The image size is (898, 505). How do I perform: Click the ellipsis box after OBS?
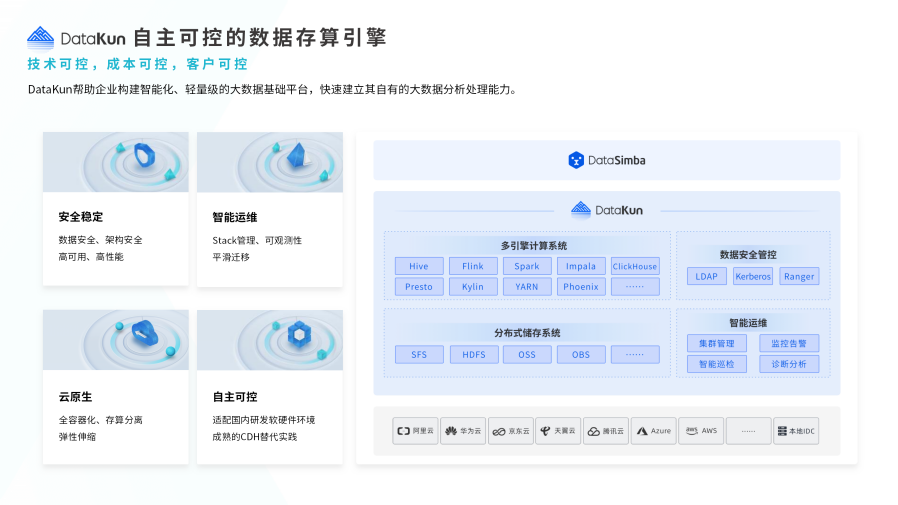point(635,354)
